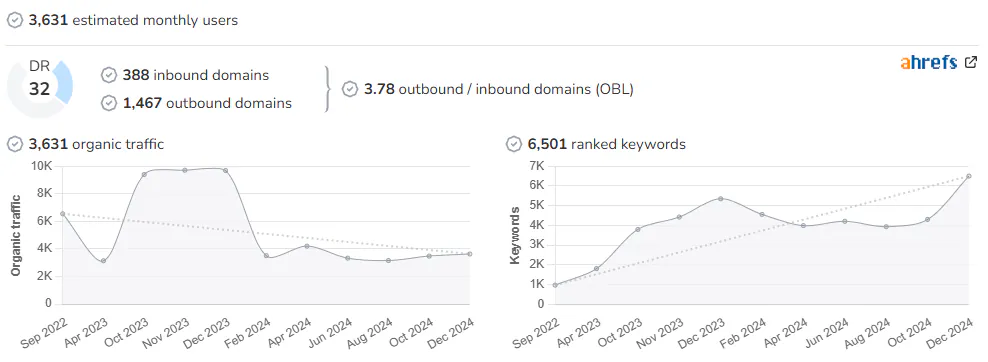Click the '6,501 ranked keywords' heading
The height and width of the screenshot is (362, 988).
coord(607,144)
